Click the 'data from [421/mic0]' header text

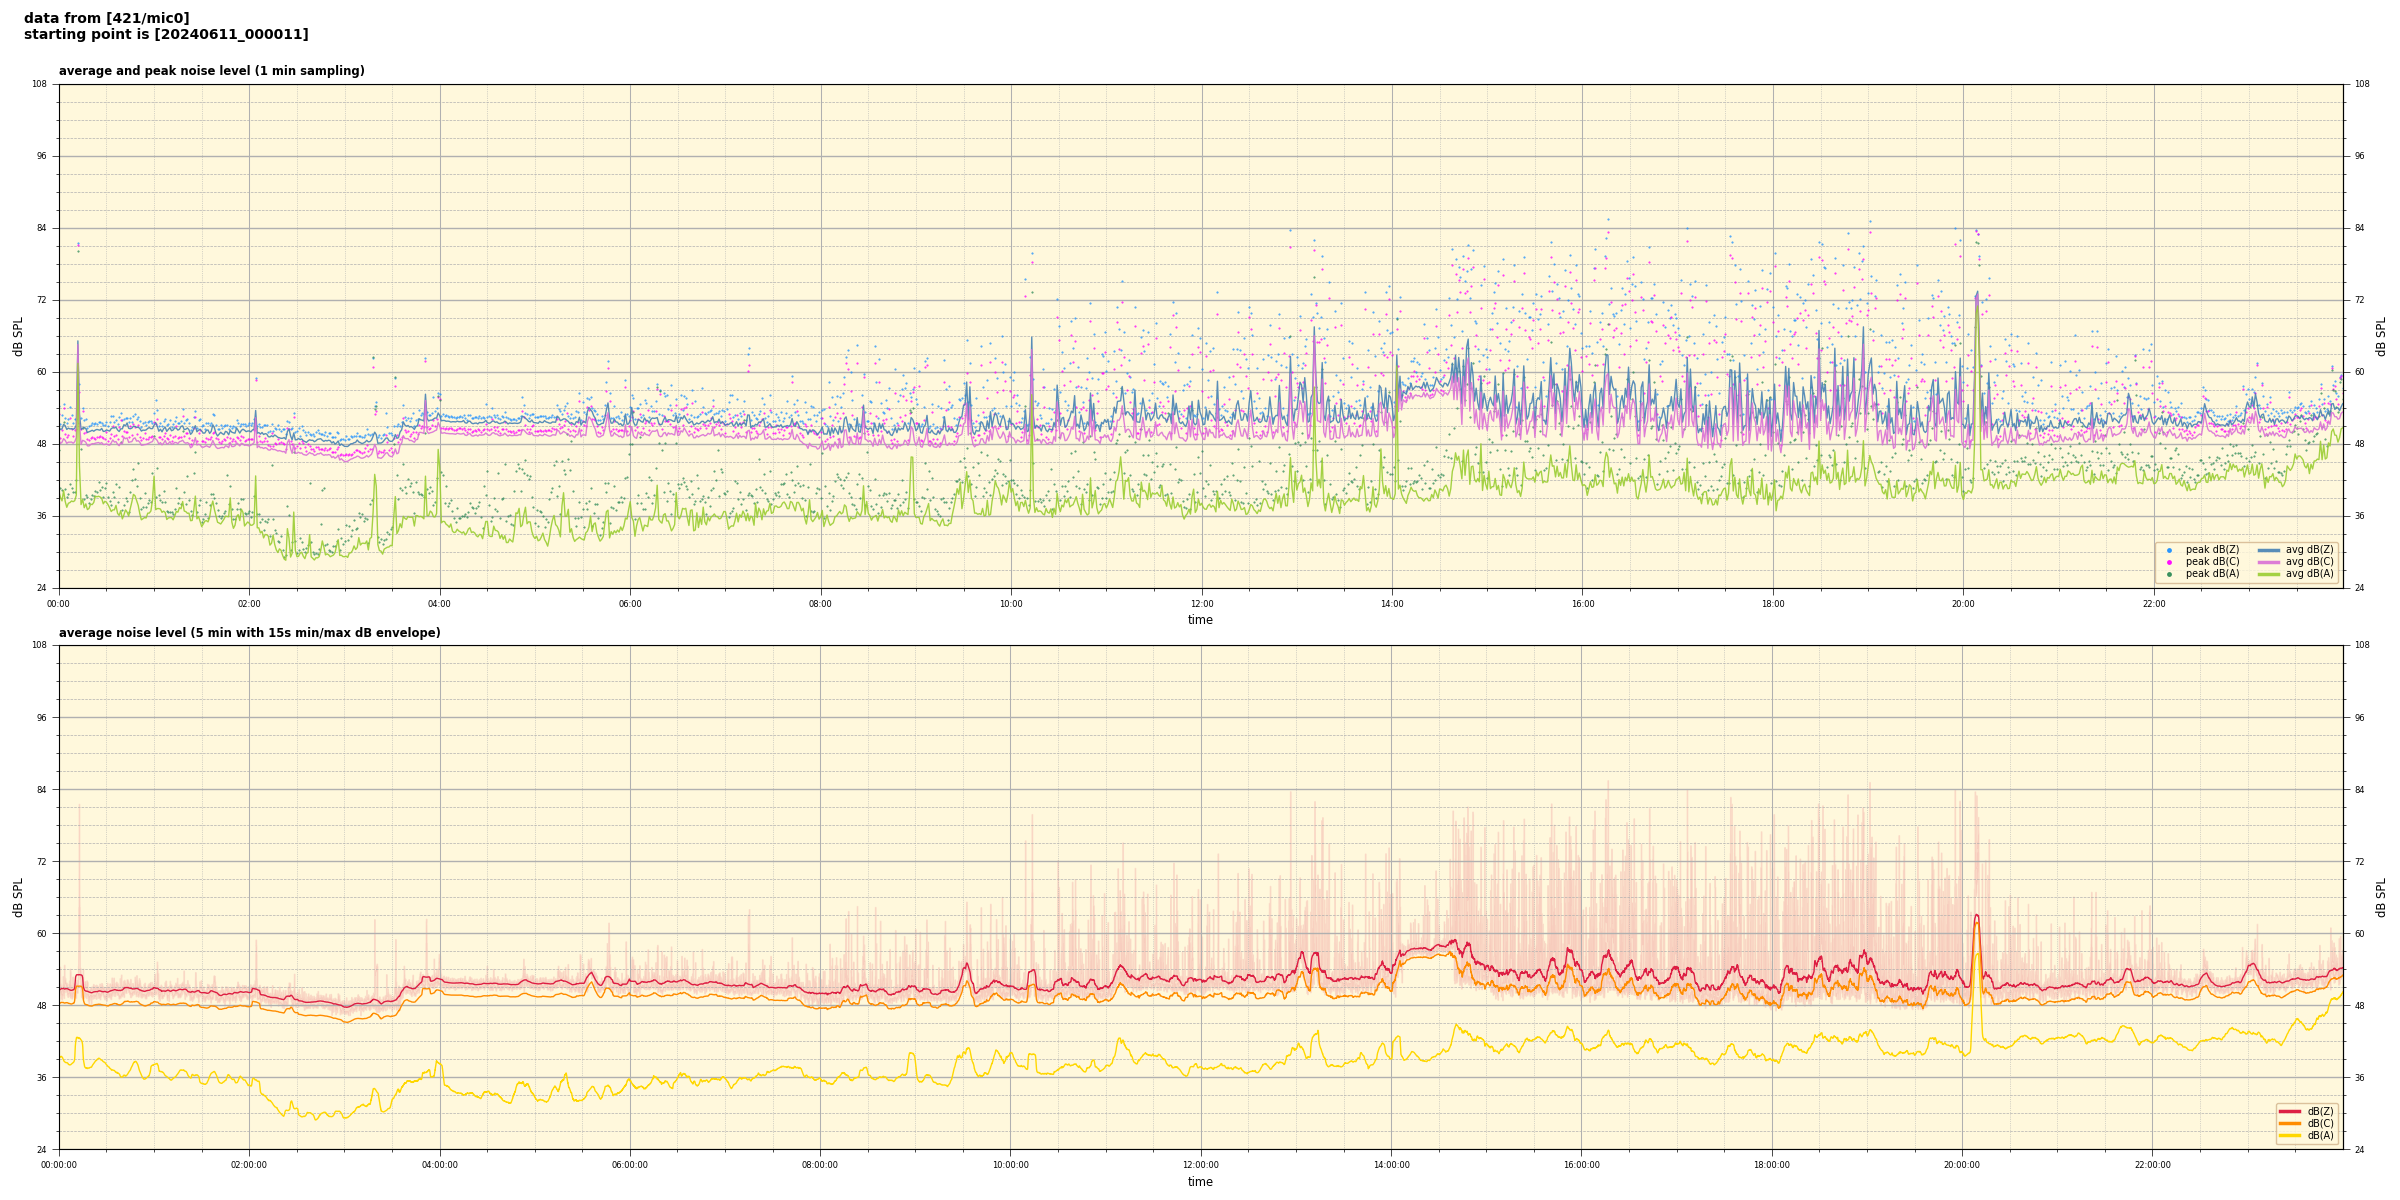[x=106, y=18]
